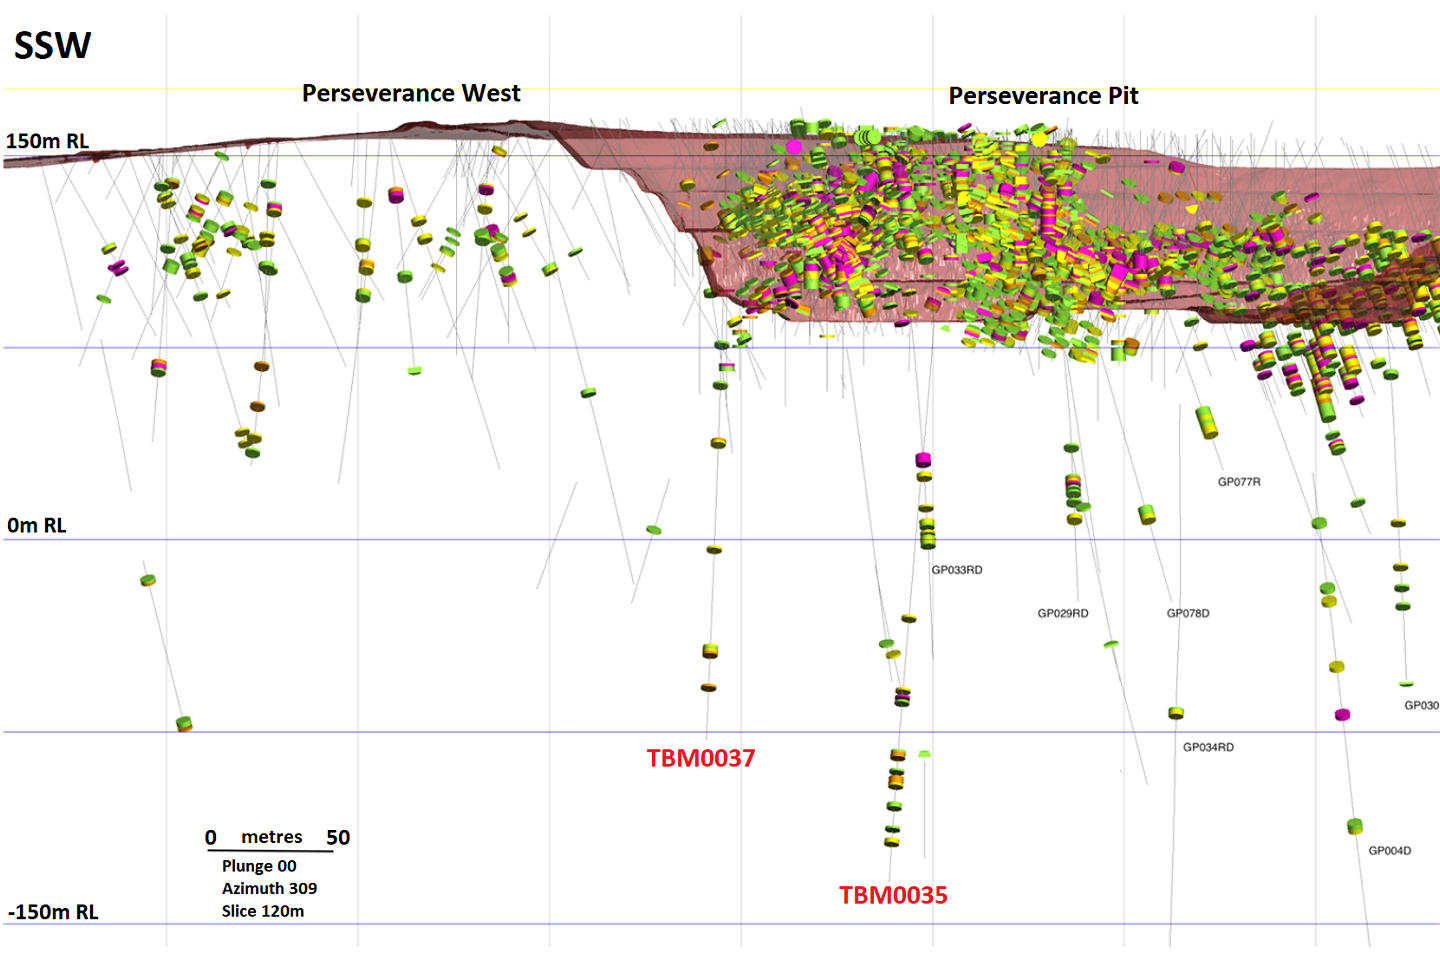Screen dimensions: 1440x960
Task: Click the Perseverance West heading
Action: pos(411,93)
